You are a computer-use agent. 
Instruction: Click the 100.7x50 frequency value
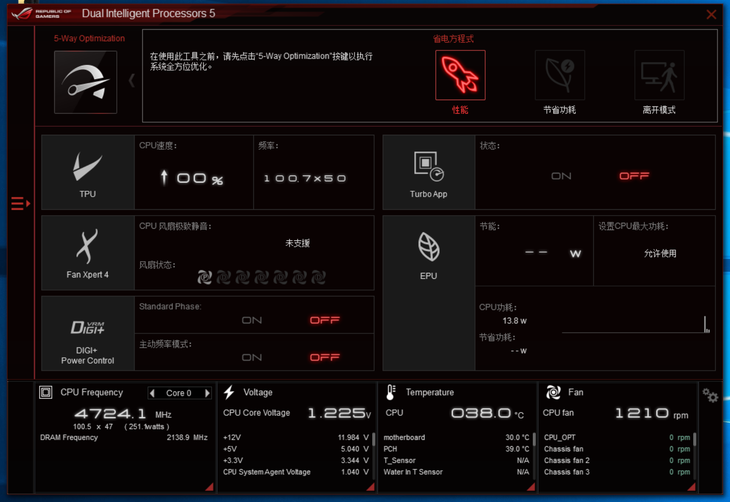click(x=305, y=178)
